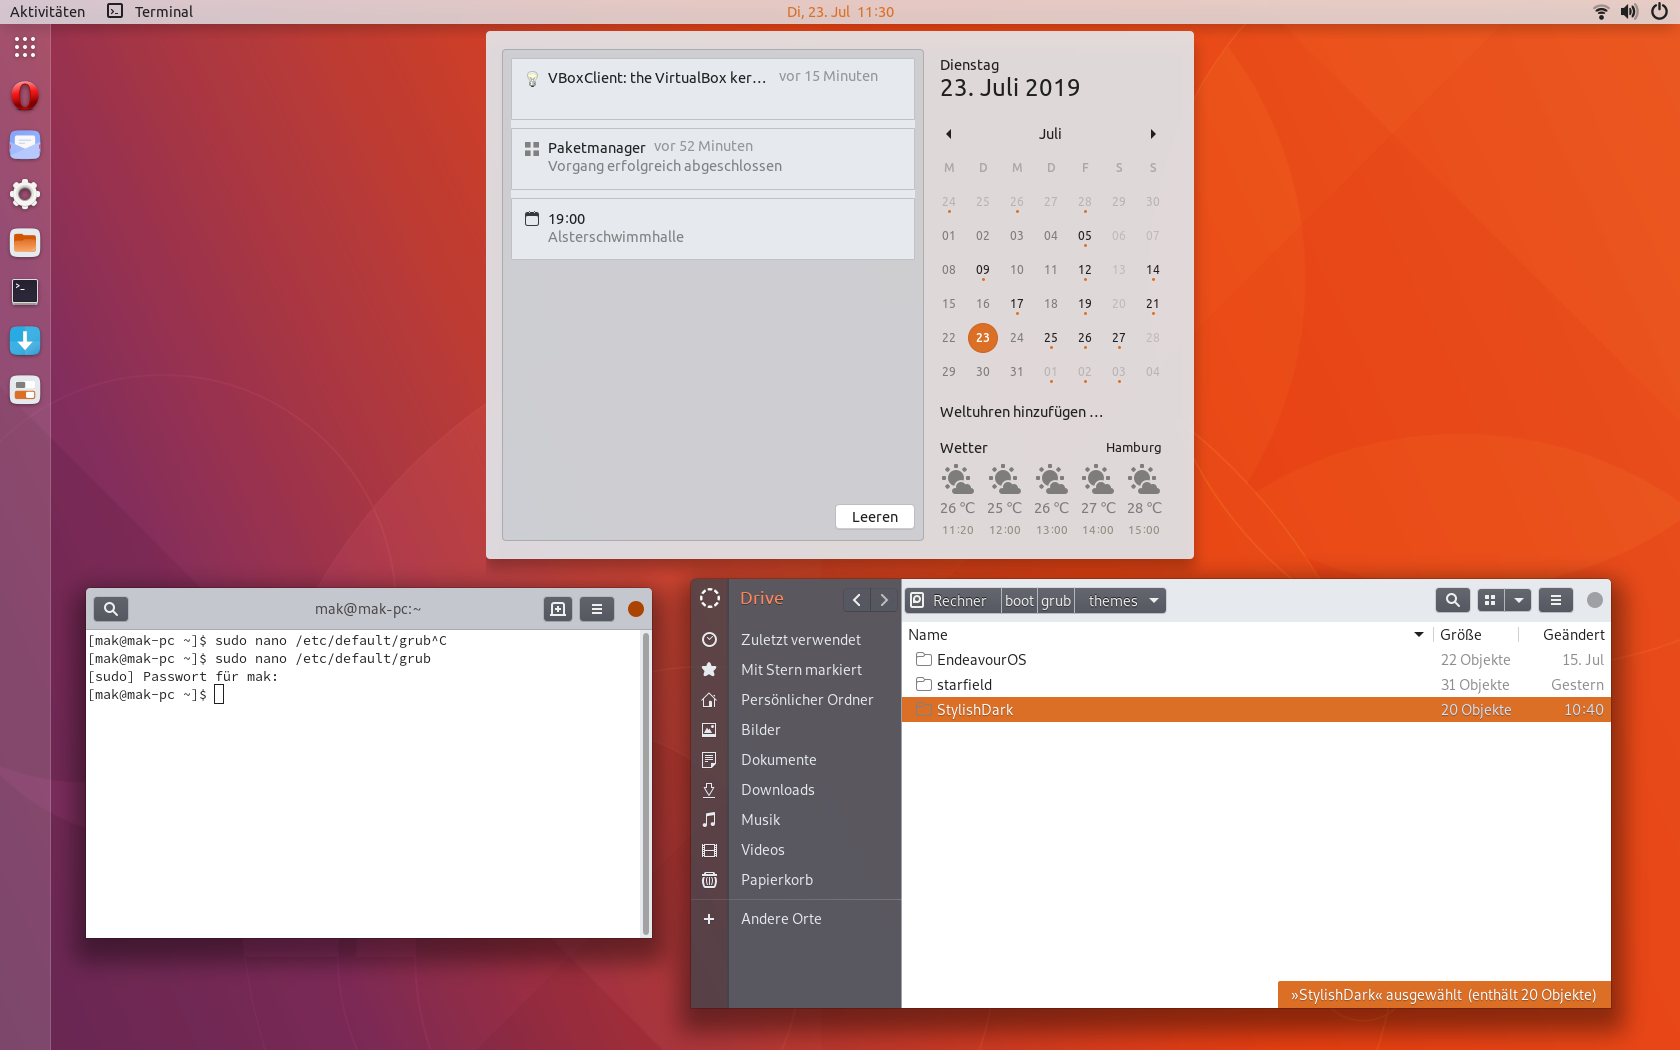Click Weltuhren hinzufügen link
Screen dimensions: 1680x1050
click(x=1021, y=412)
